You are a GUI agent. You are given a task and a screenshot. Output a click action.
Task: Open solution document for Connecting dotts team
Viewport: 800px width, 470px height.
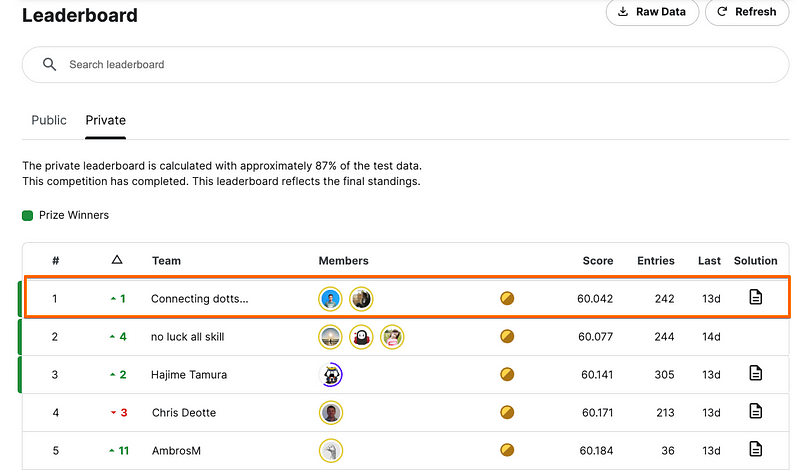click(x=755, y=298)
